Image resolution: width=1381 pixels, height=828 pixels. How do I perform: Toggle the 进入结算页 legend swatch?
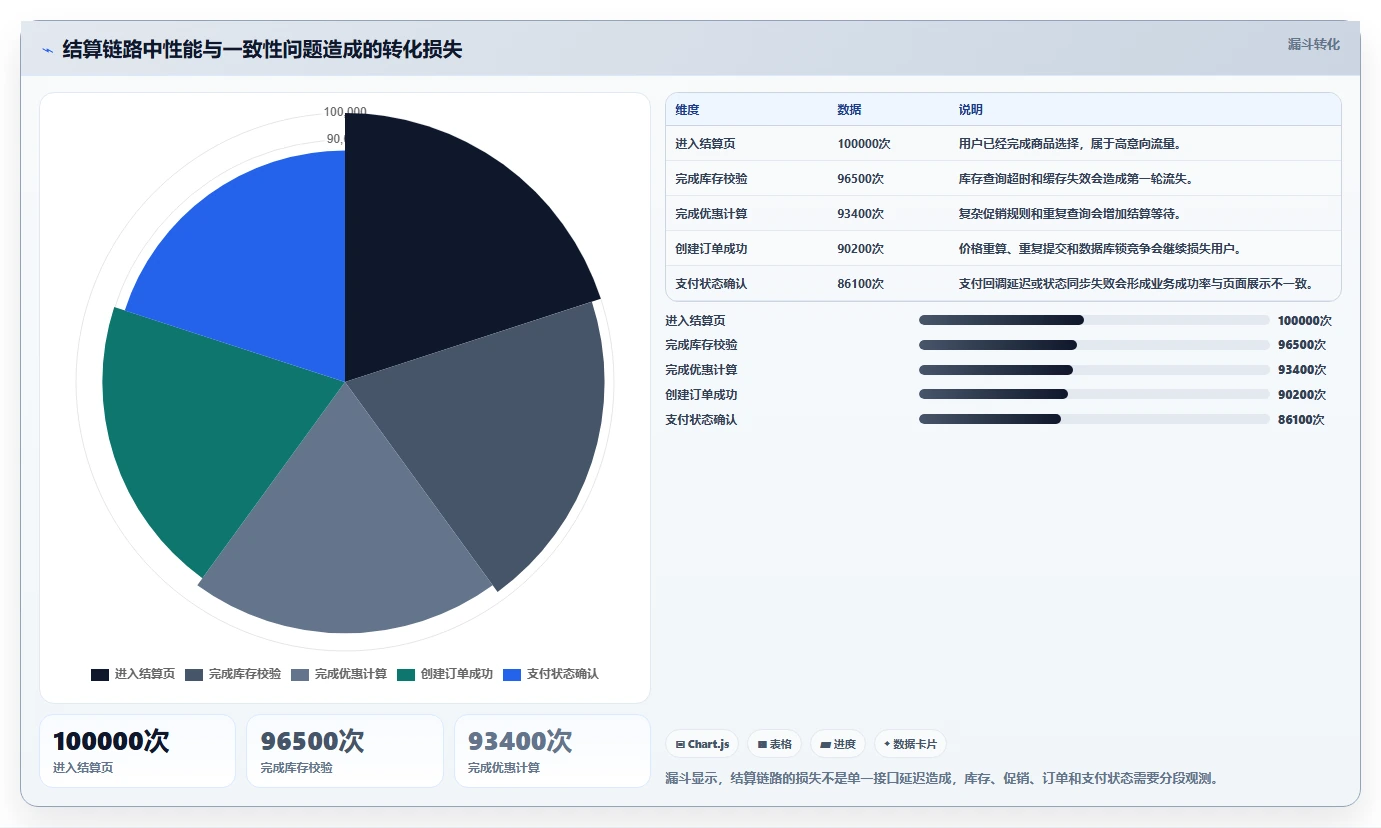point(100,674)
